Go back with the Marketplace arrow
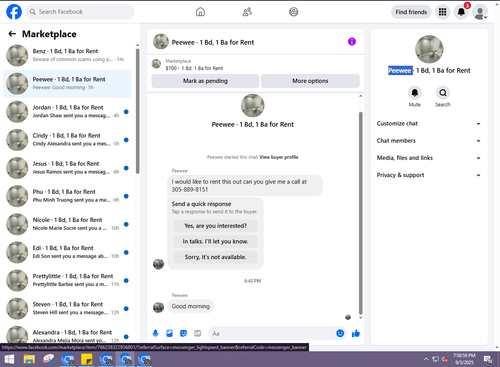500x367 pixels. click(x=12, y=34)
